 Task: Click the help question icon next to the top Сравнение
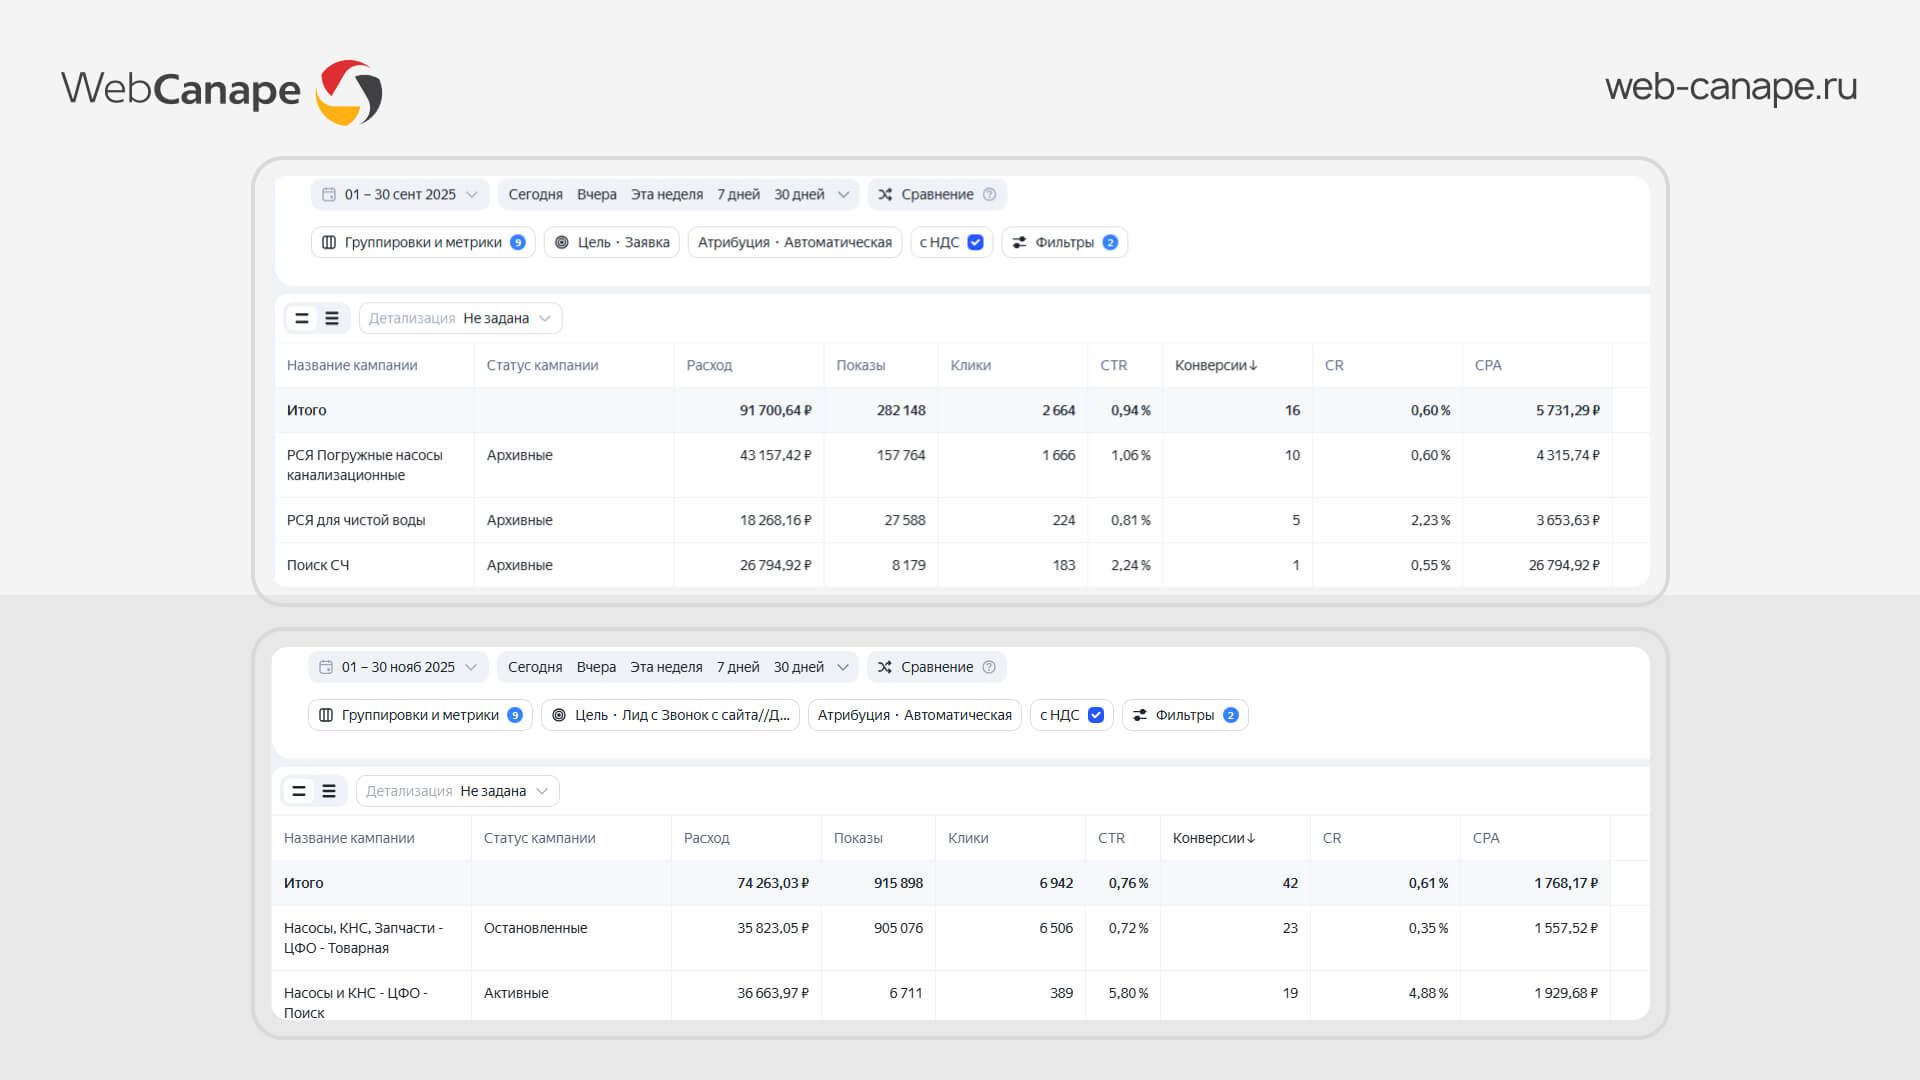[x=989, y=194]
